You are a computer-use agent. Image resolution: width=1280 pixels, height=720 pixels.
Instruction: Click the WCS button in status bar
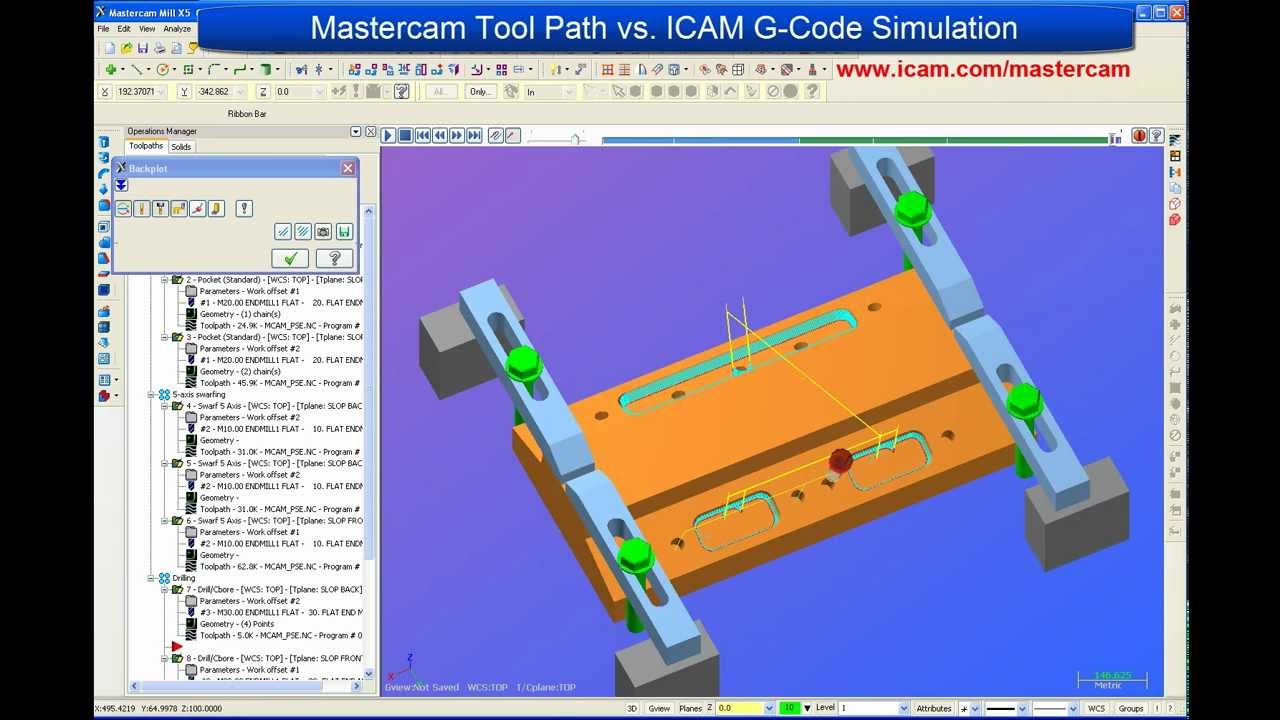(x=1097, y=708)
